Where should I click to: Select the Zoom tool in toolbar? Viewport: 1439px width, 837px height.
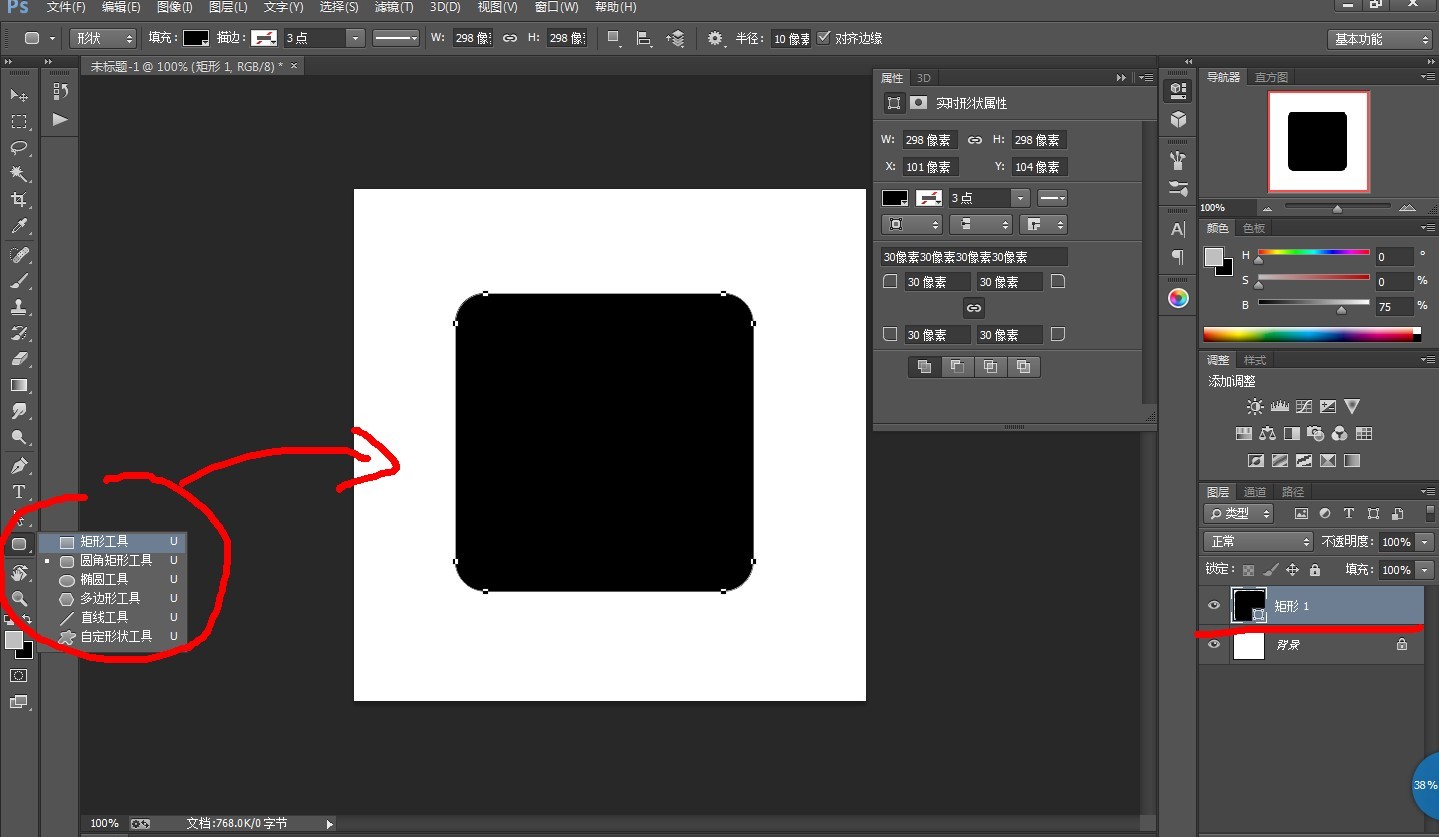(x=19, y=598)
